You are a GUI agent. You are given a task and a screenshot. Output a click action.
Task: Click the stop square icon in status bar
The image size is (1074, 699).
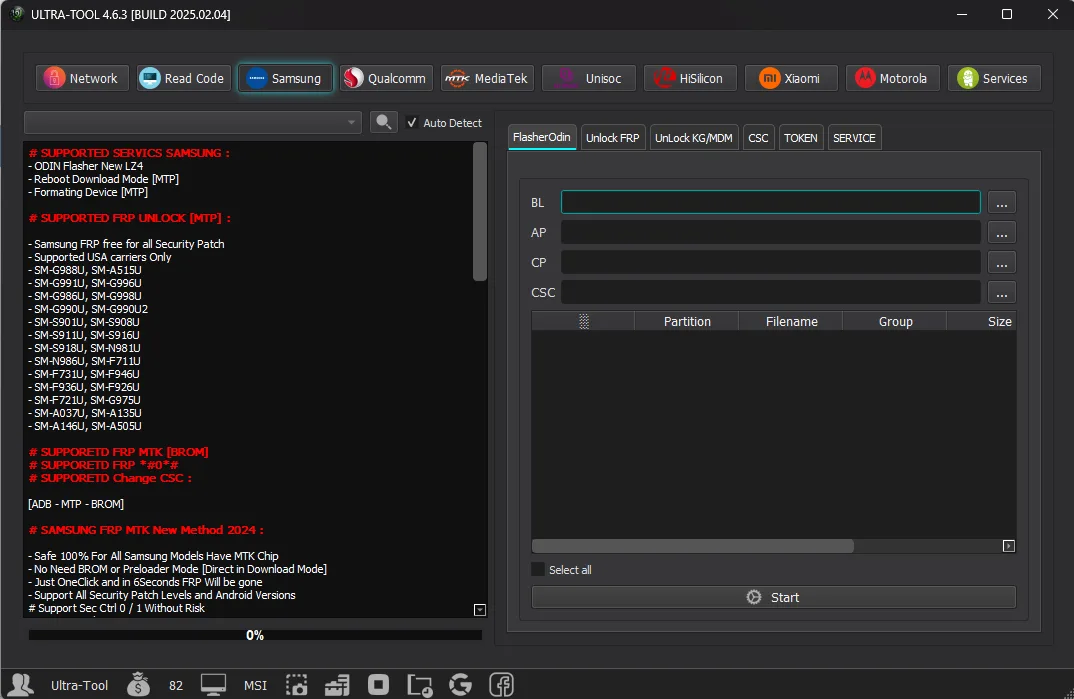click(378, 685)
